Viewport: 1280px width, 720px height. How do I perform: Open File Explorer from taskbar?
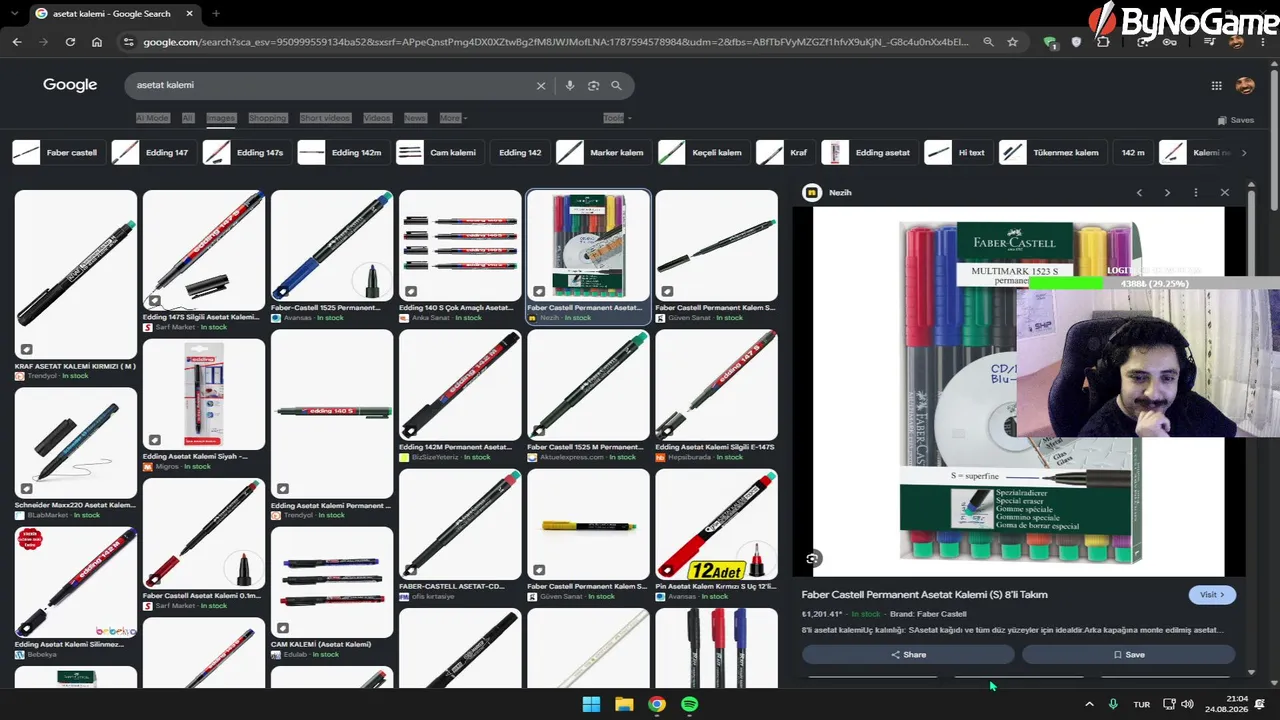[x=624, y=704]
